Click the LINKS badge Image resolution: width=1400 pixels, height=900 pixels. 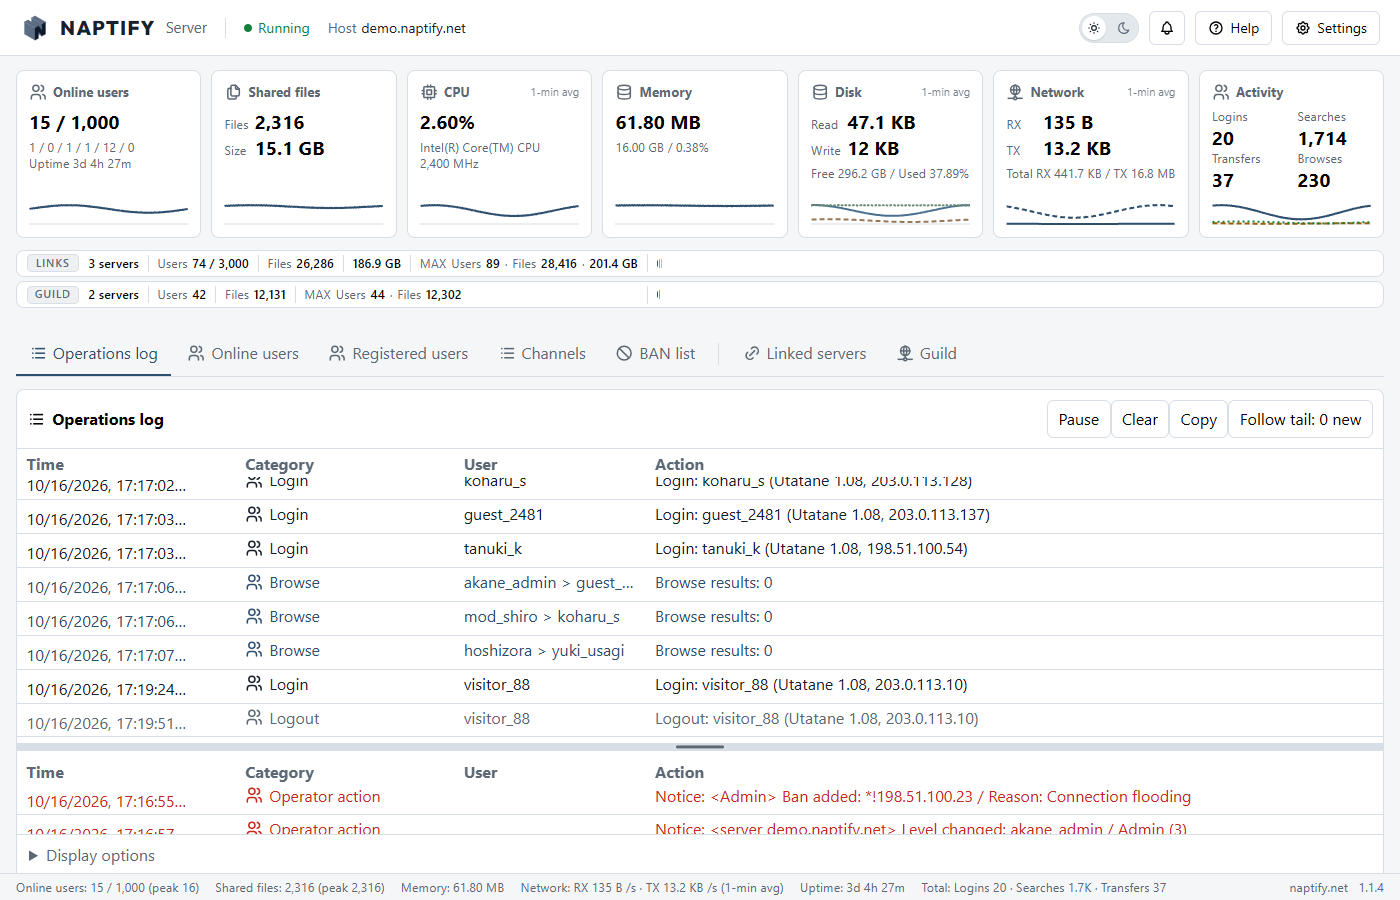point(53,263)
